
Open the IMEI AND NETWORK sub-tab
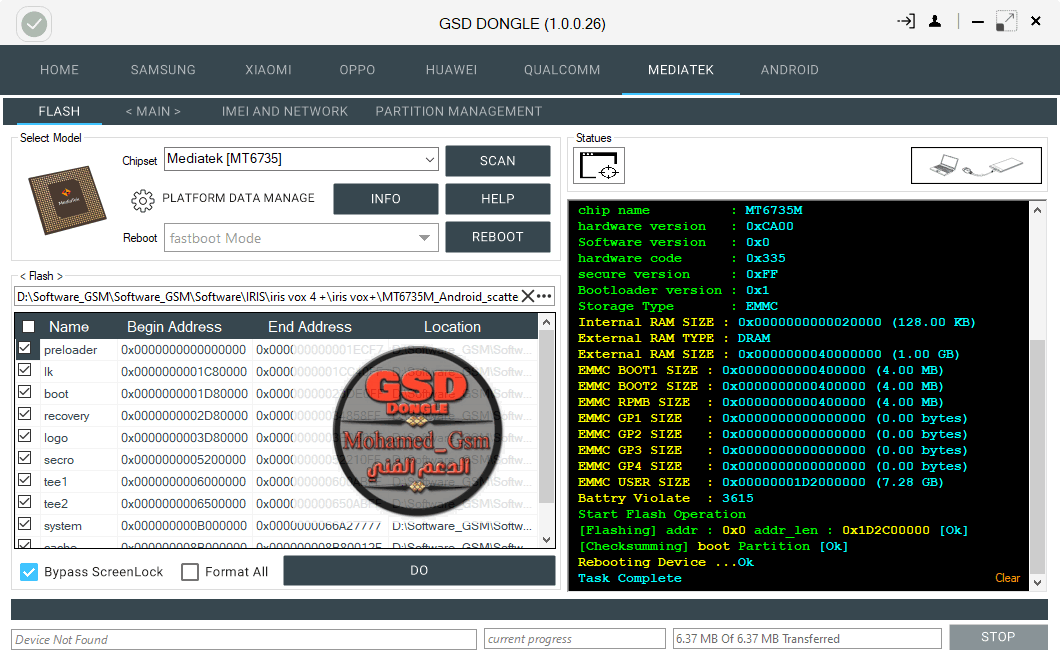(285, 111)
